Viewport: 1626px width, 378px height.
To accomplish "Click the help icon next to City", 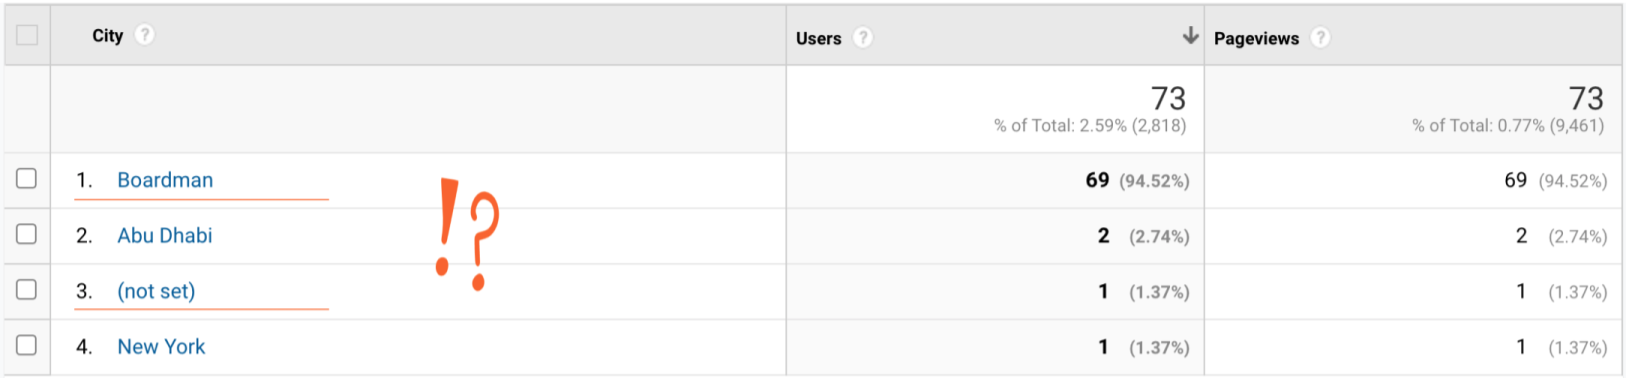I will coord(145,35).
